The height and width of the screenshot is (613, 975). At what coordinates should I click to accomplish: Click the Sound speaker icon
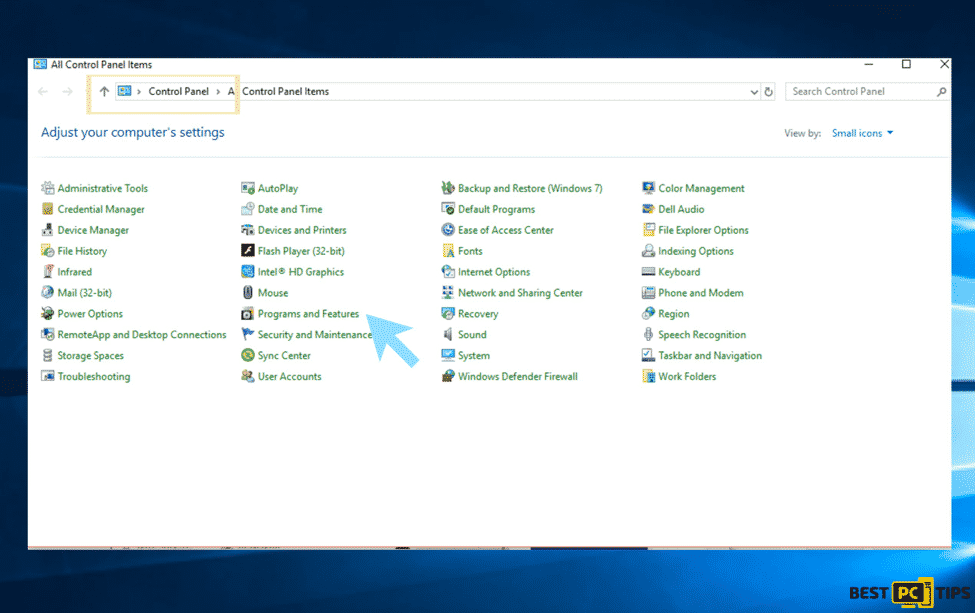[x=448, y=334]
